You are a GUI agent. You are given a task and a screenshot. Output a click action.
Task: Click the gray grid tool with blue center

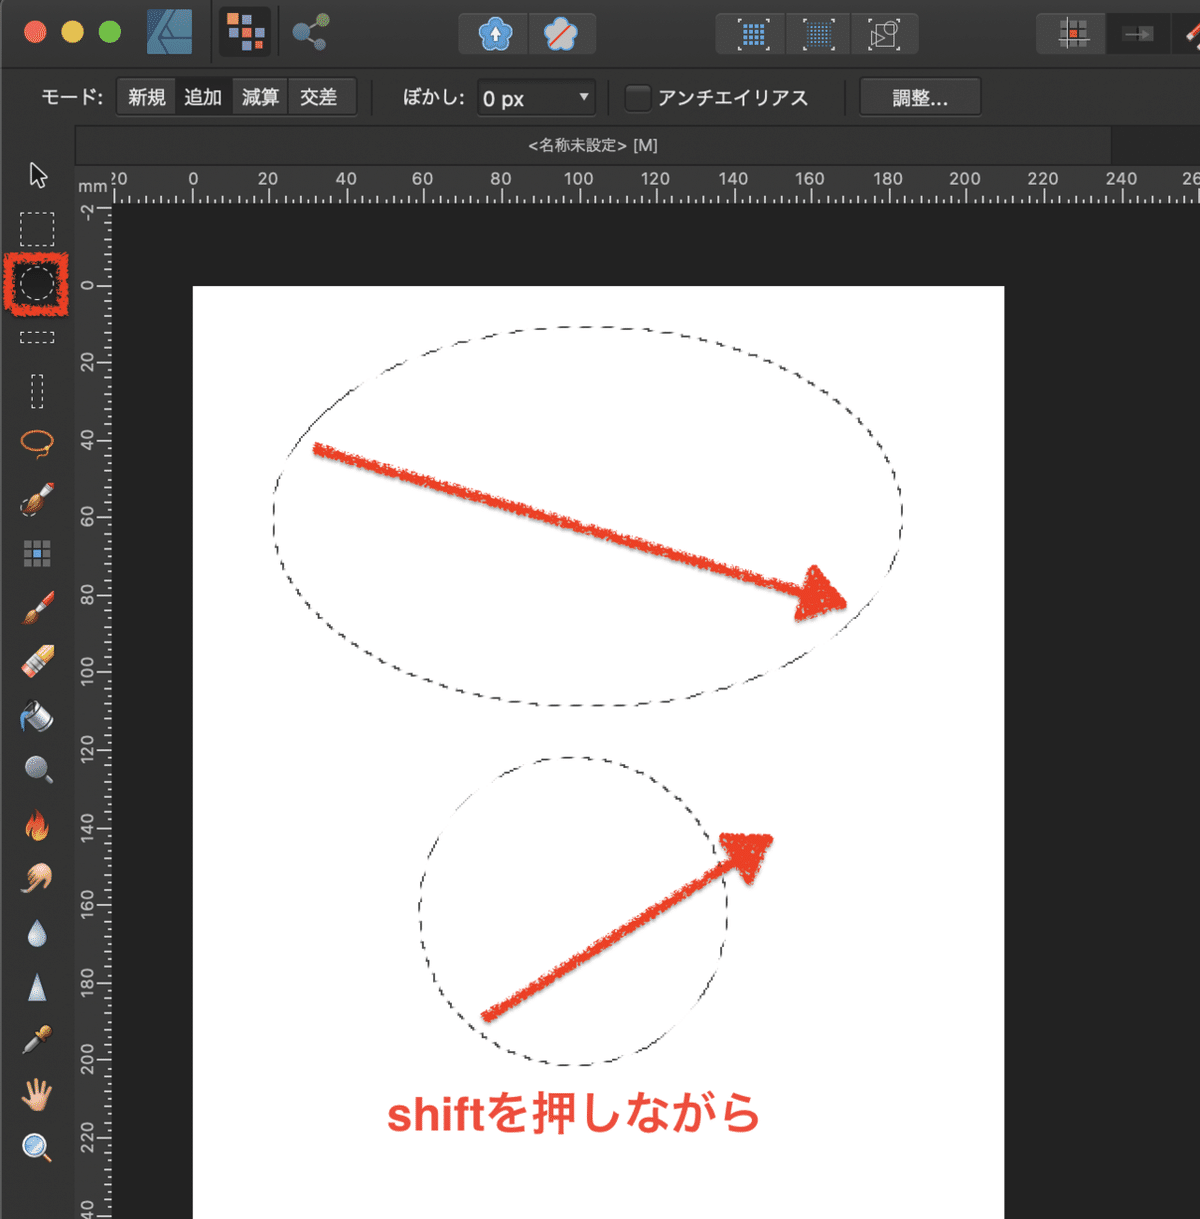tap(37, 553)
